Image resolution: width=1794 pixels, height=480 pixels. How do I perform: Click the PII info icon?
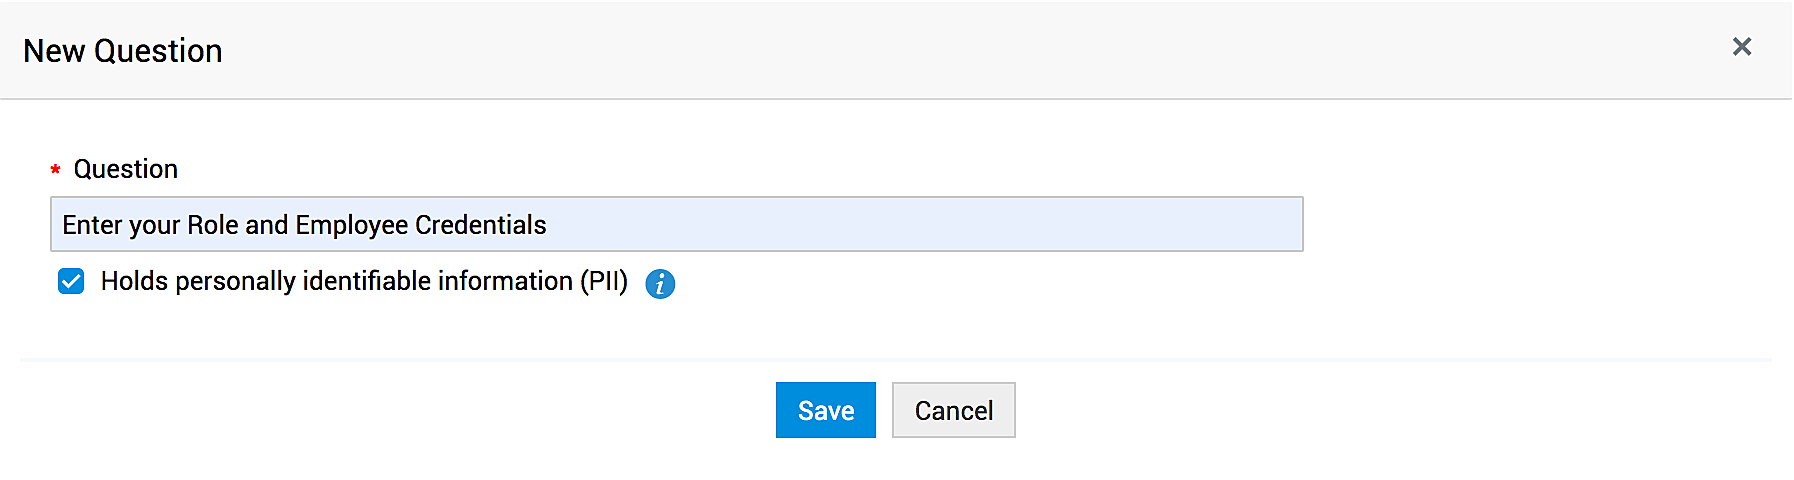(x=660, y=284)
